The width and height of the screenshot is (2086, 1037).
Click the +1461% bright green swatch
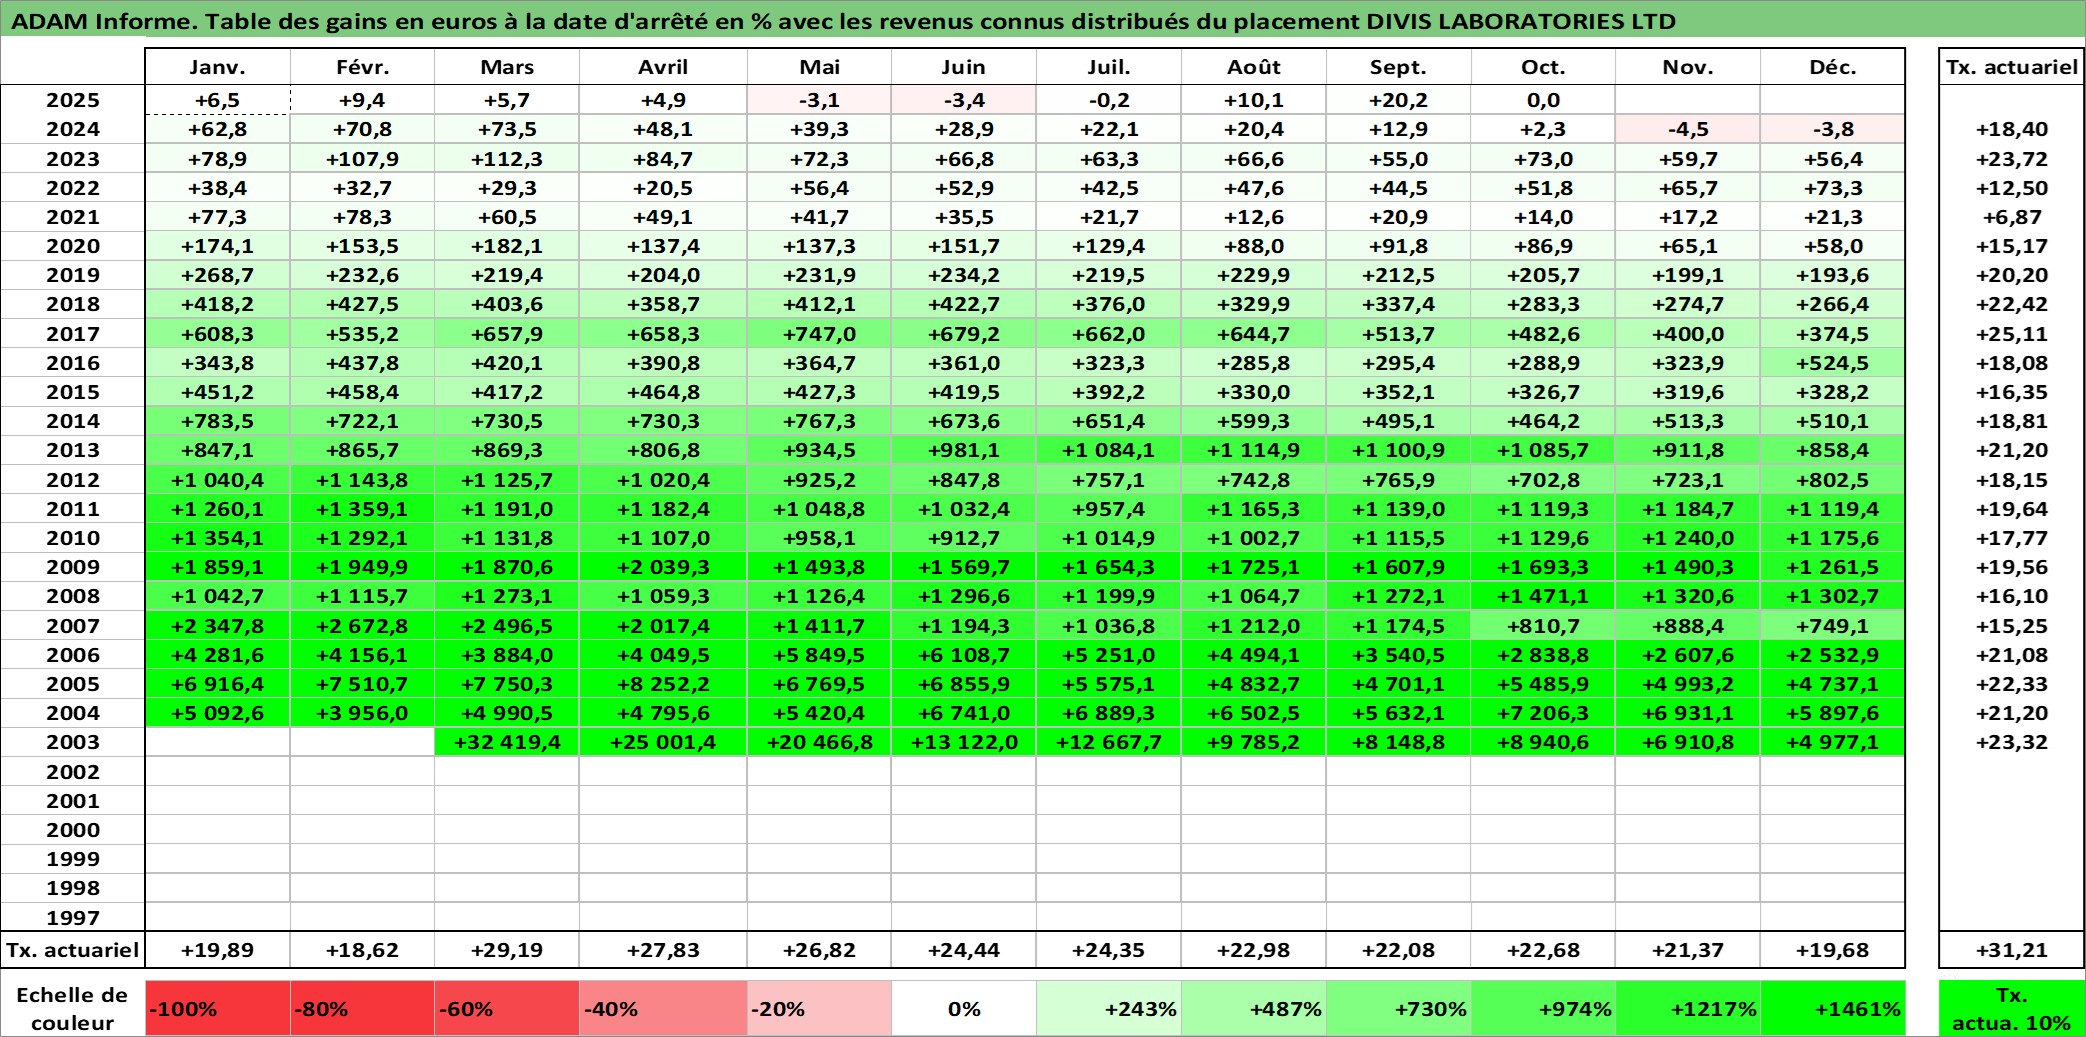click(x=1833, y=1008)
